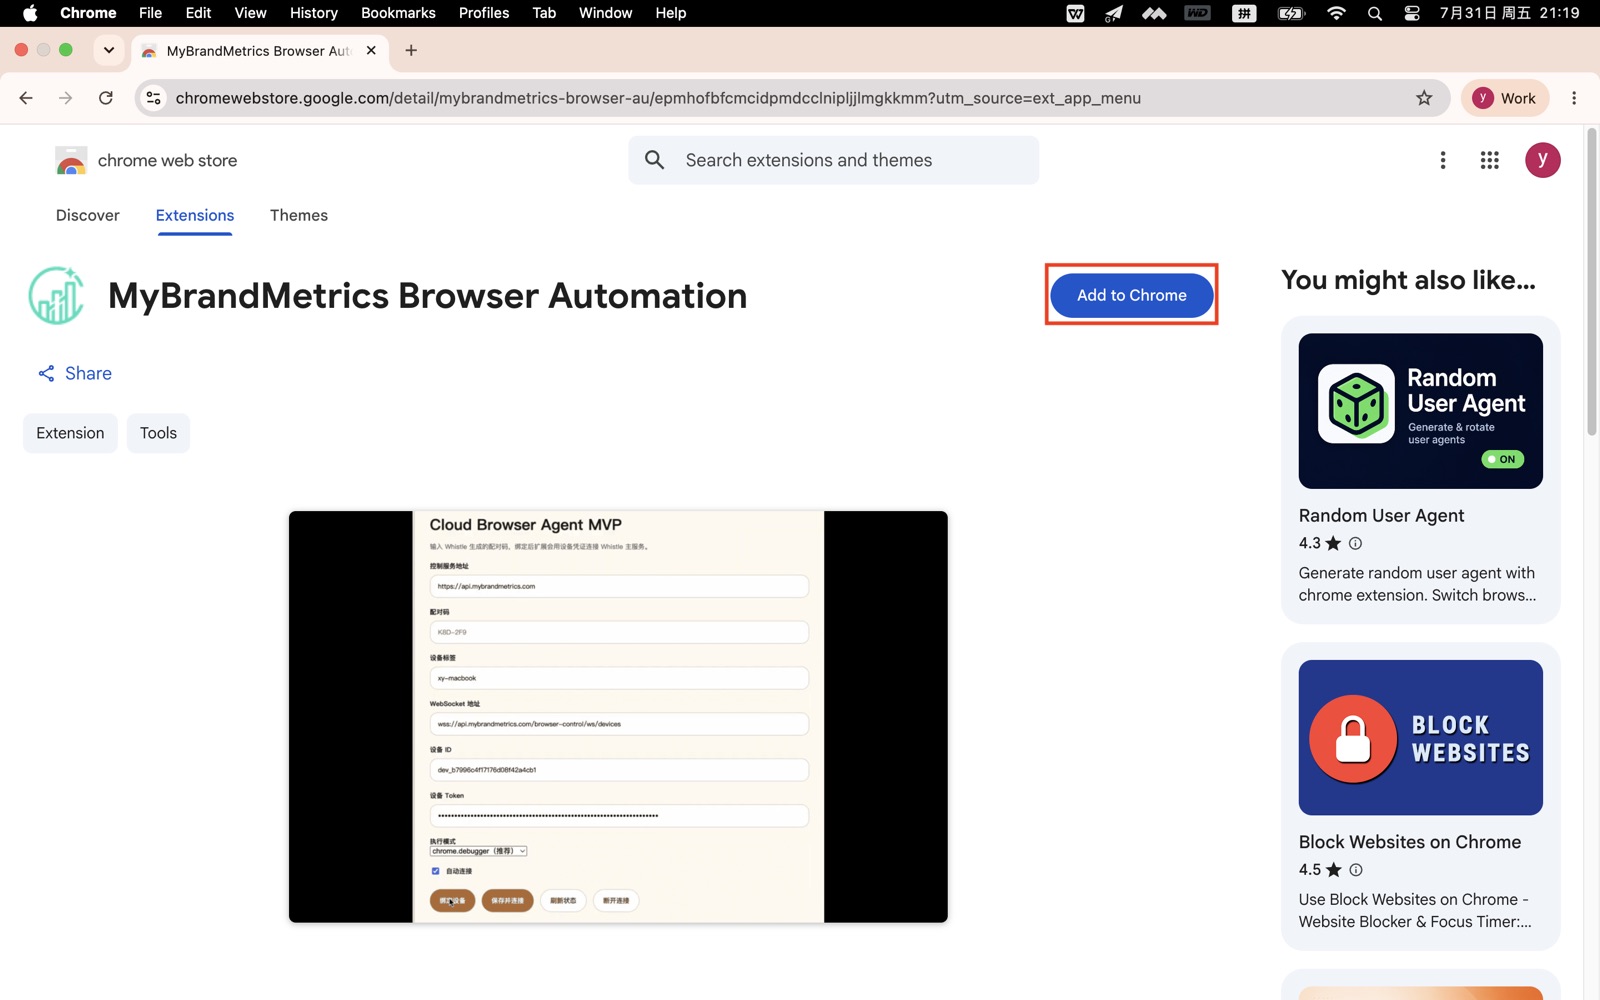Open Chrome's three-dot menu
This screenshot has width=1600, height=1000.
[x=1574, y=98]
